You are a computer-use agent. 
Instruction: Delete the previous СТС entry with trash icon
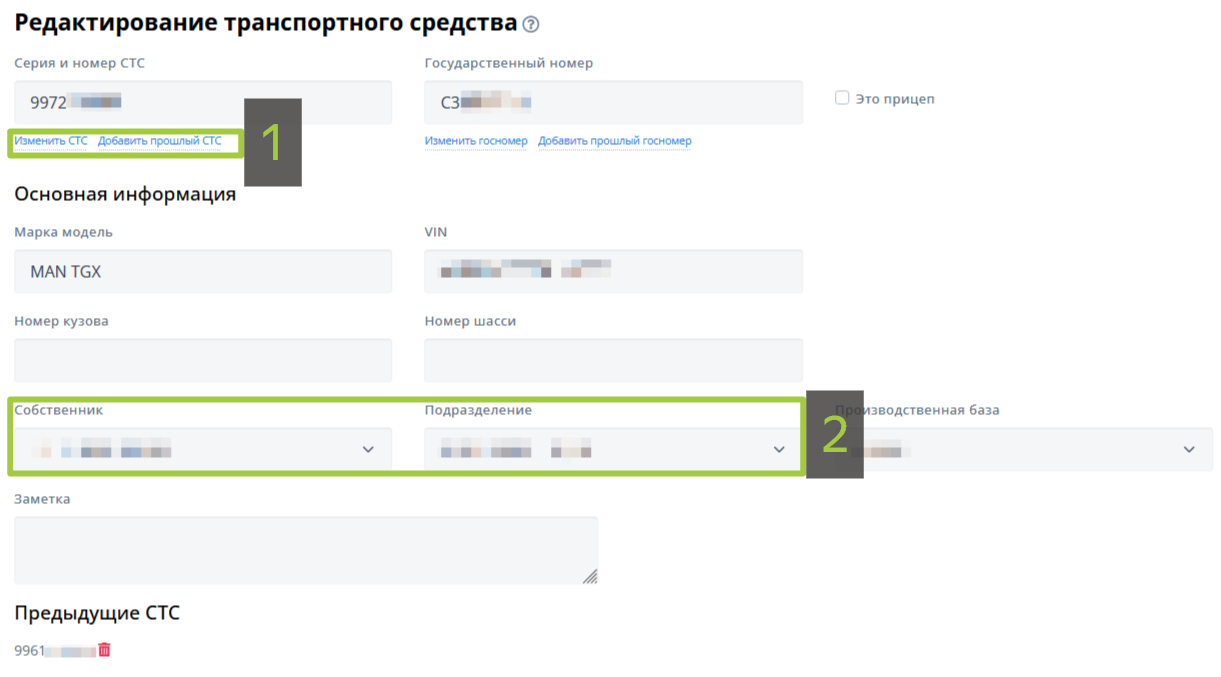point(104,650)
